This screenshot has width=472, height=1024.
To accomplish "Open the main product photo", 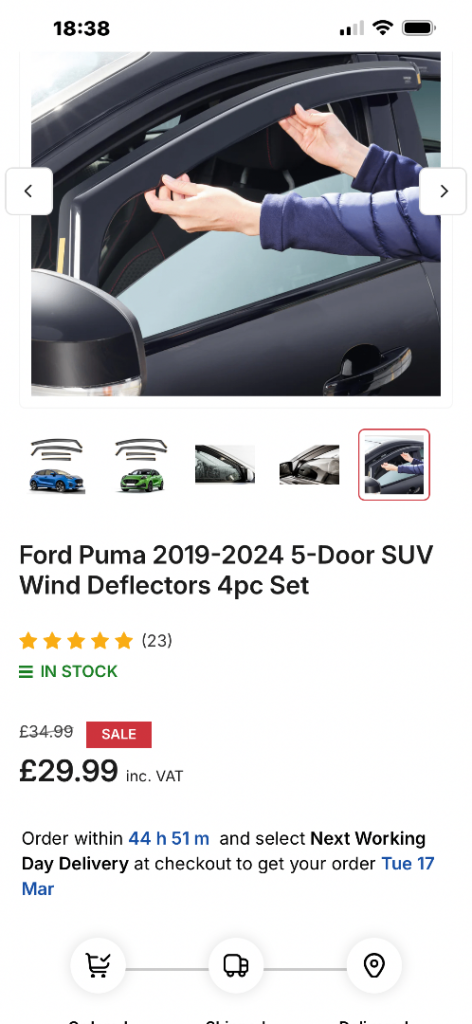I will [236, 223].
